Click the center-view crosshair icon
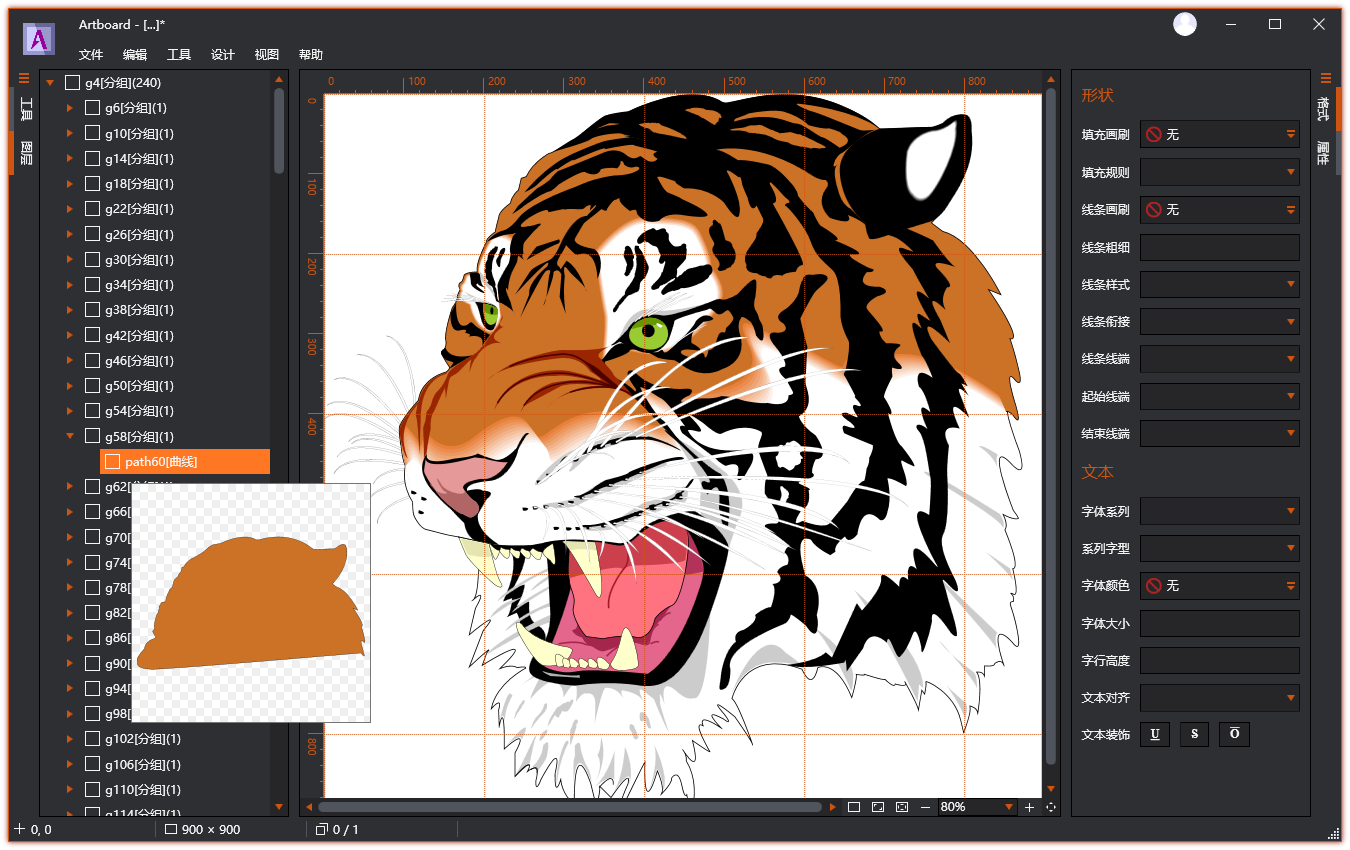 pos(1051,807)
